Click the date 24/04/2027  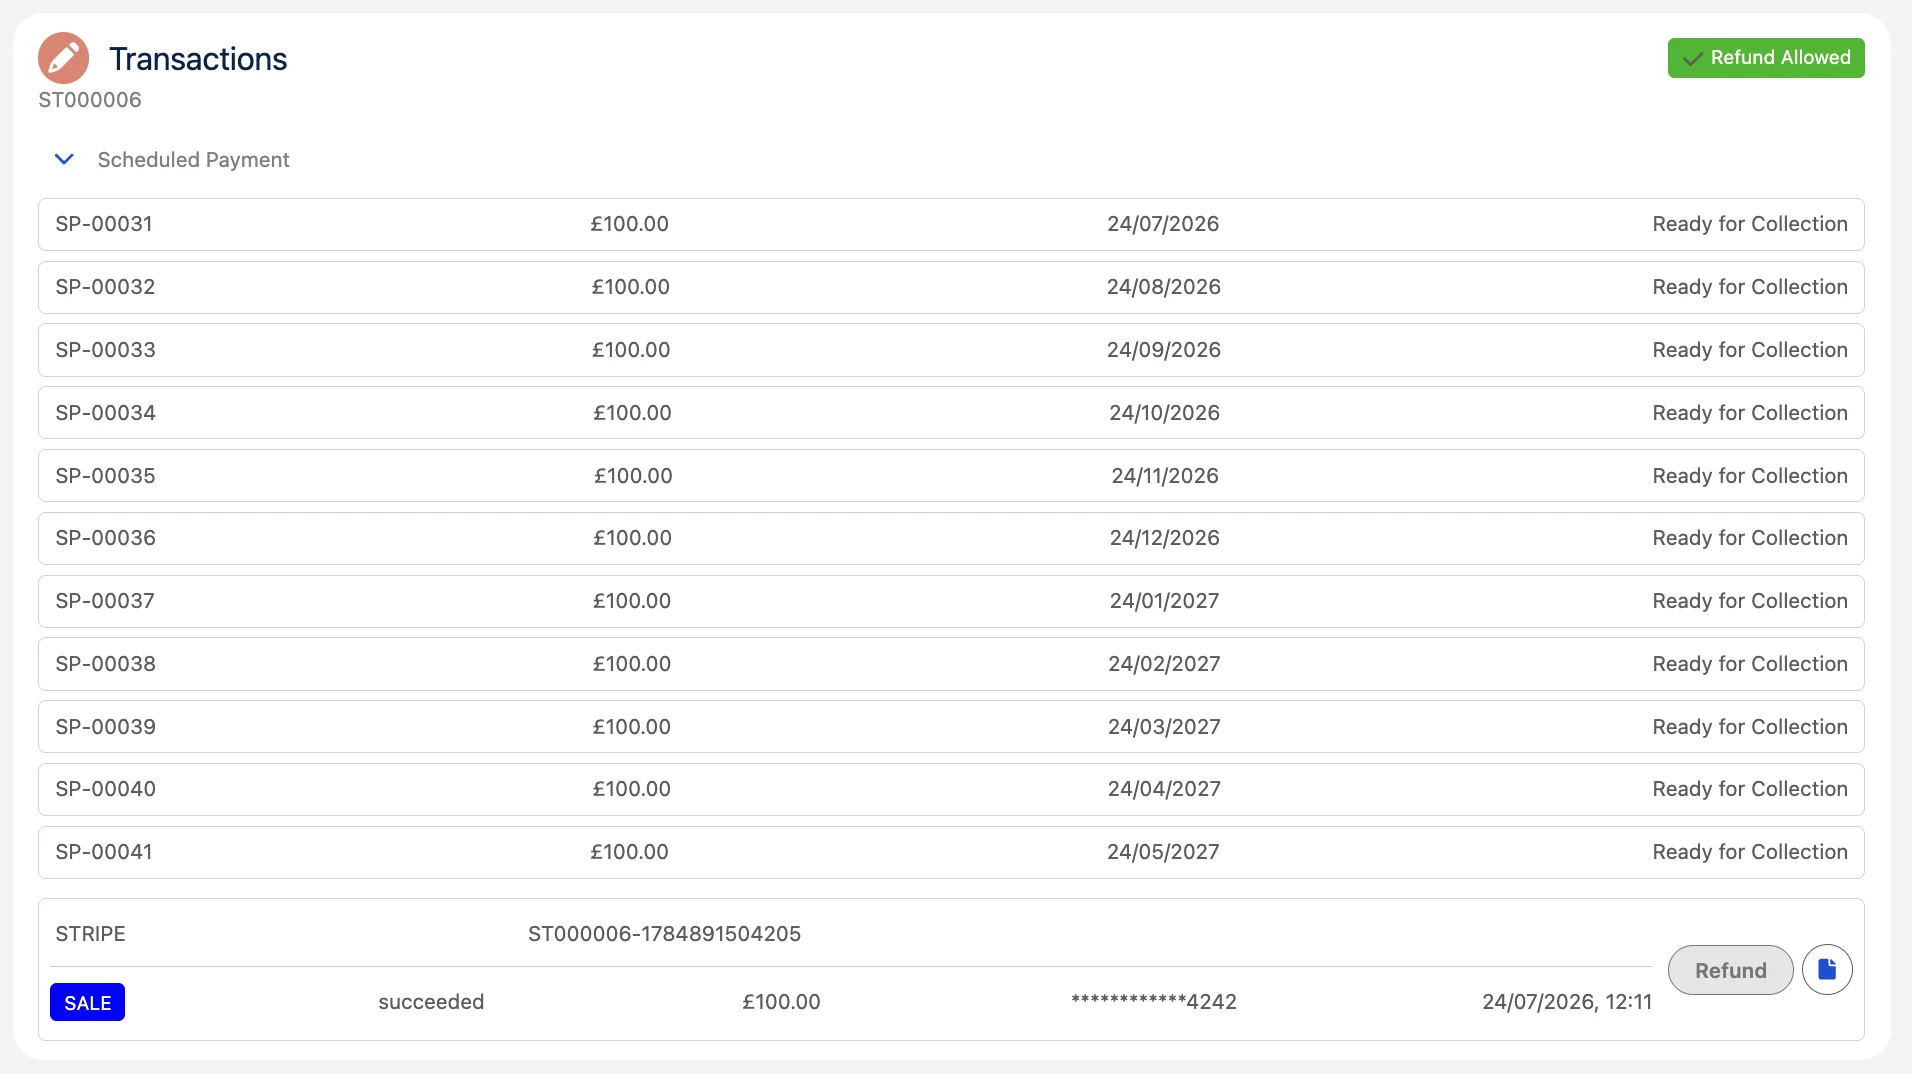1164,789
